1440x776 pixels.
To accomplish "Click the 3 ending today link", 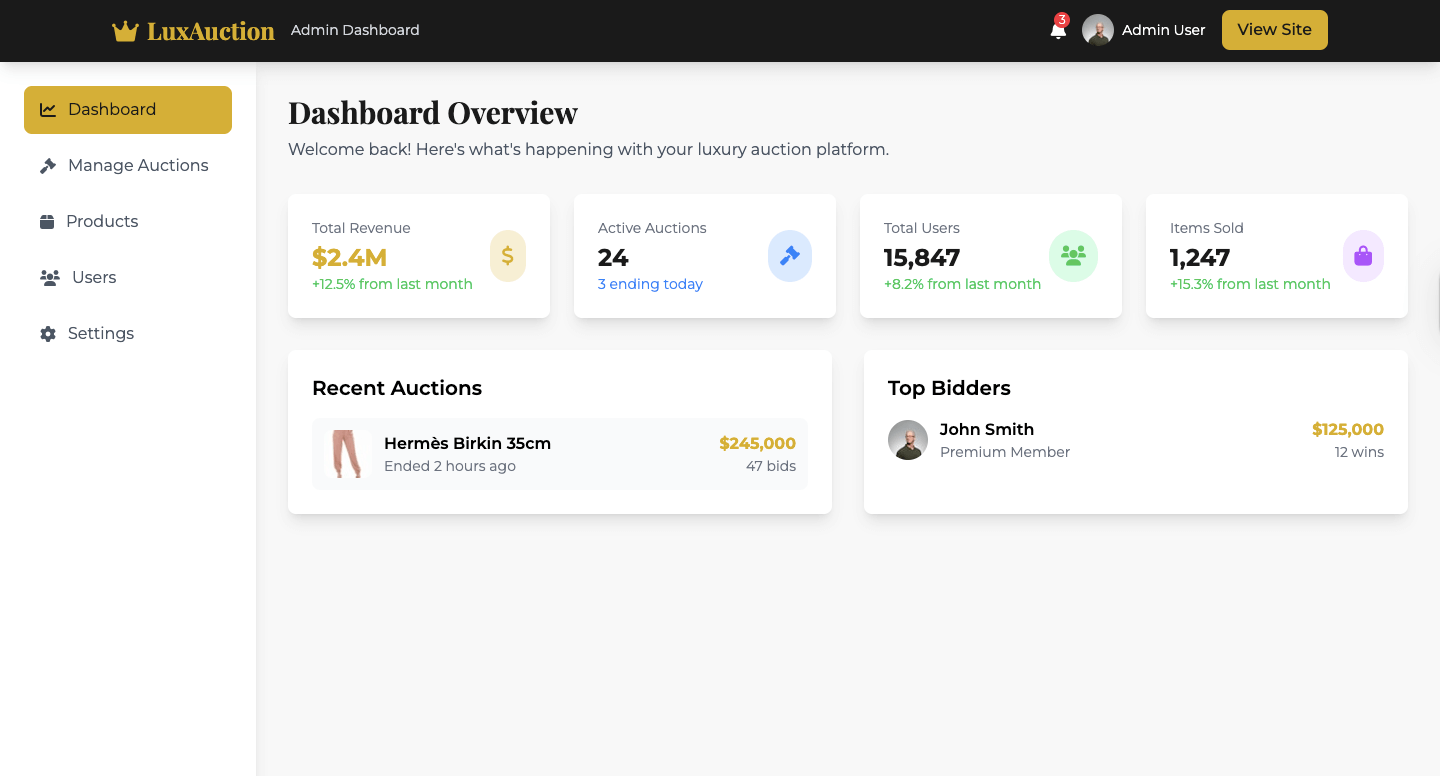I will 650,284.
